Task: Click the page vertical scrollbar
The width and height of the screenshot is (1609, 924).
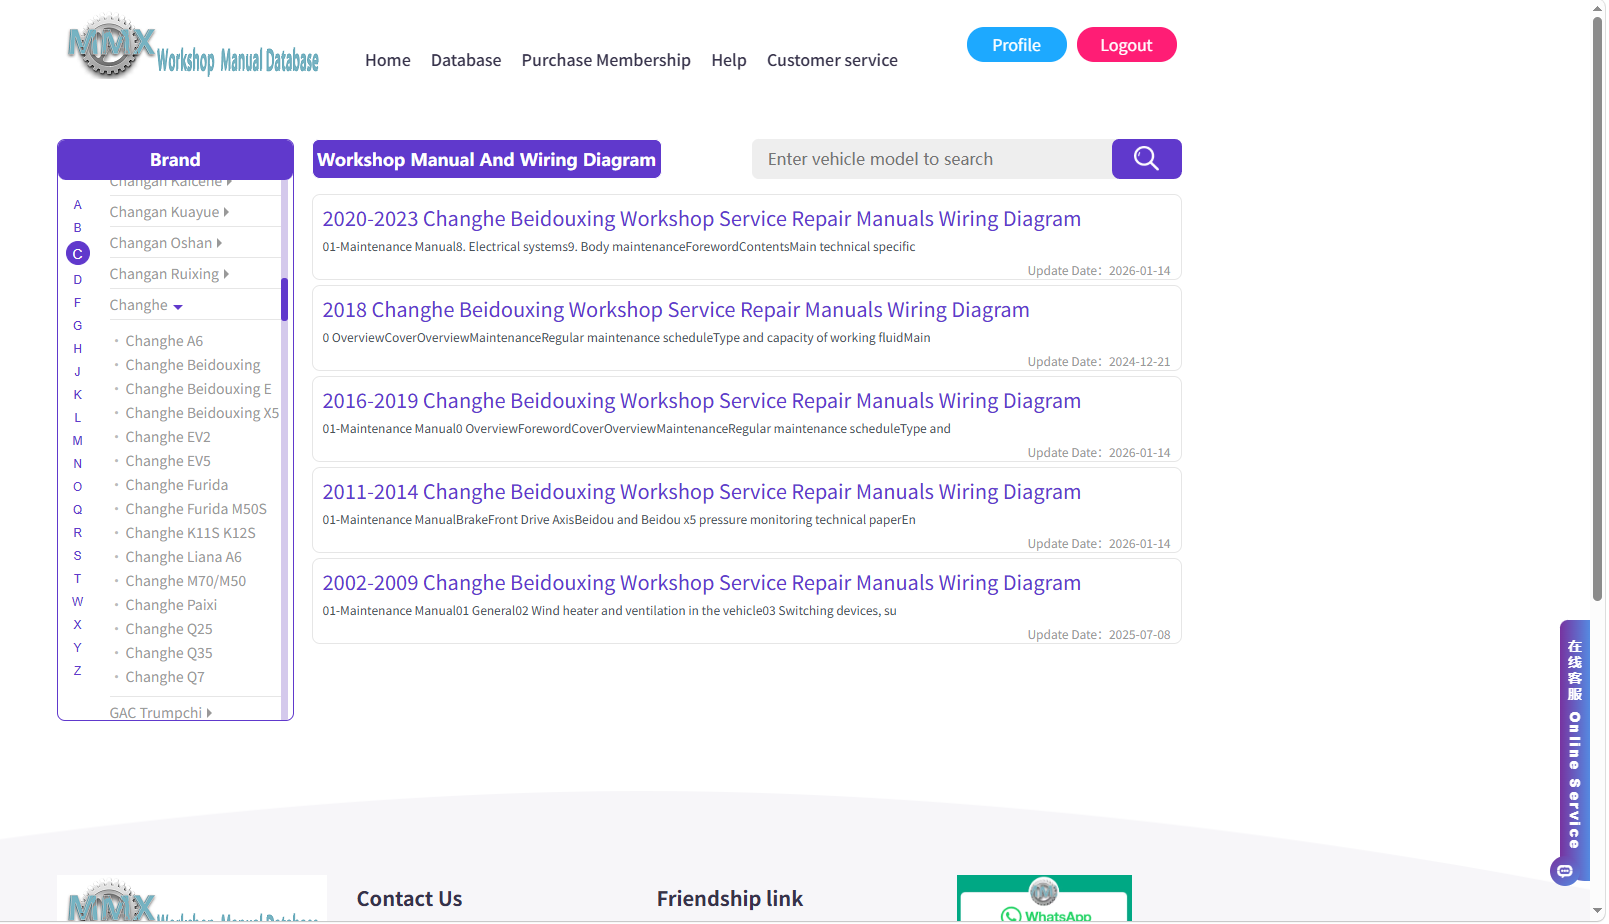Action: coord(1598,310)
